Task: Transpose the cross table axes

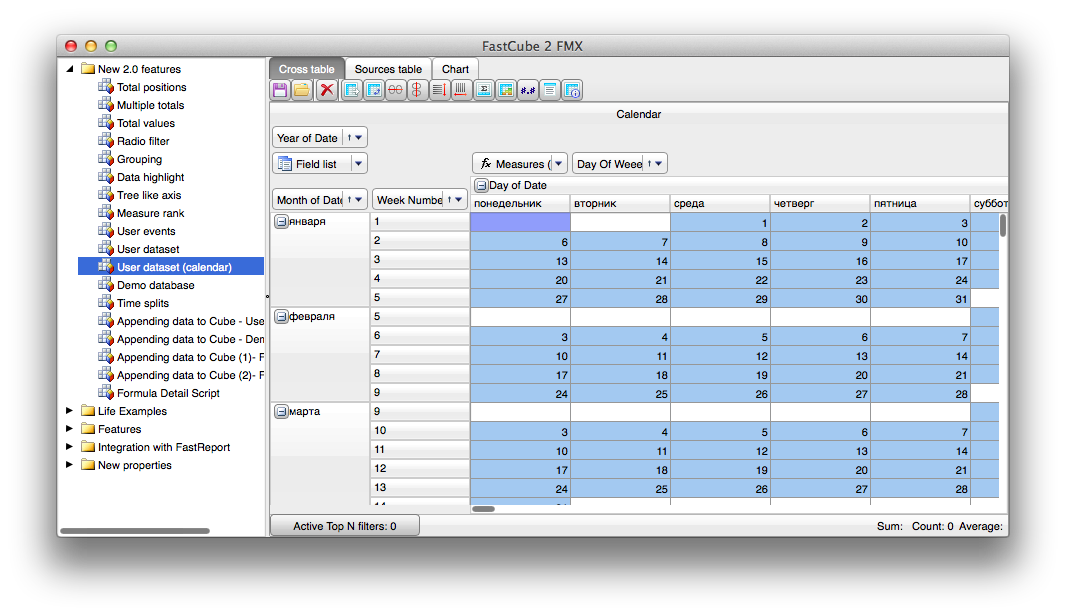Action: coord(374,90)
